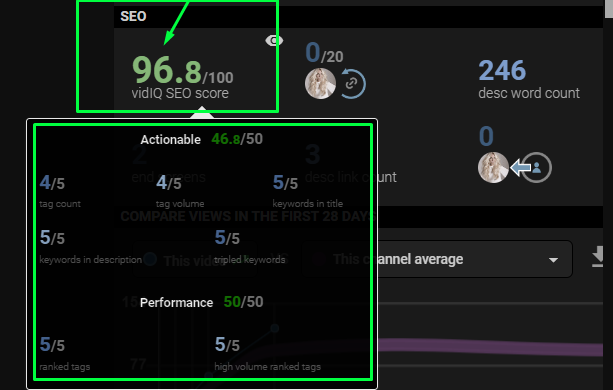Click the Actionable 46.8/50 heading

[202, 139]
